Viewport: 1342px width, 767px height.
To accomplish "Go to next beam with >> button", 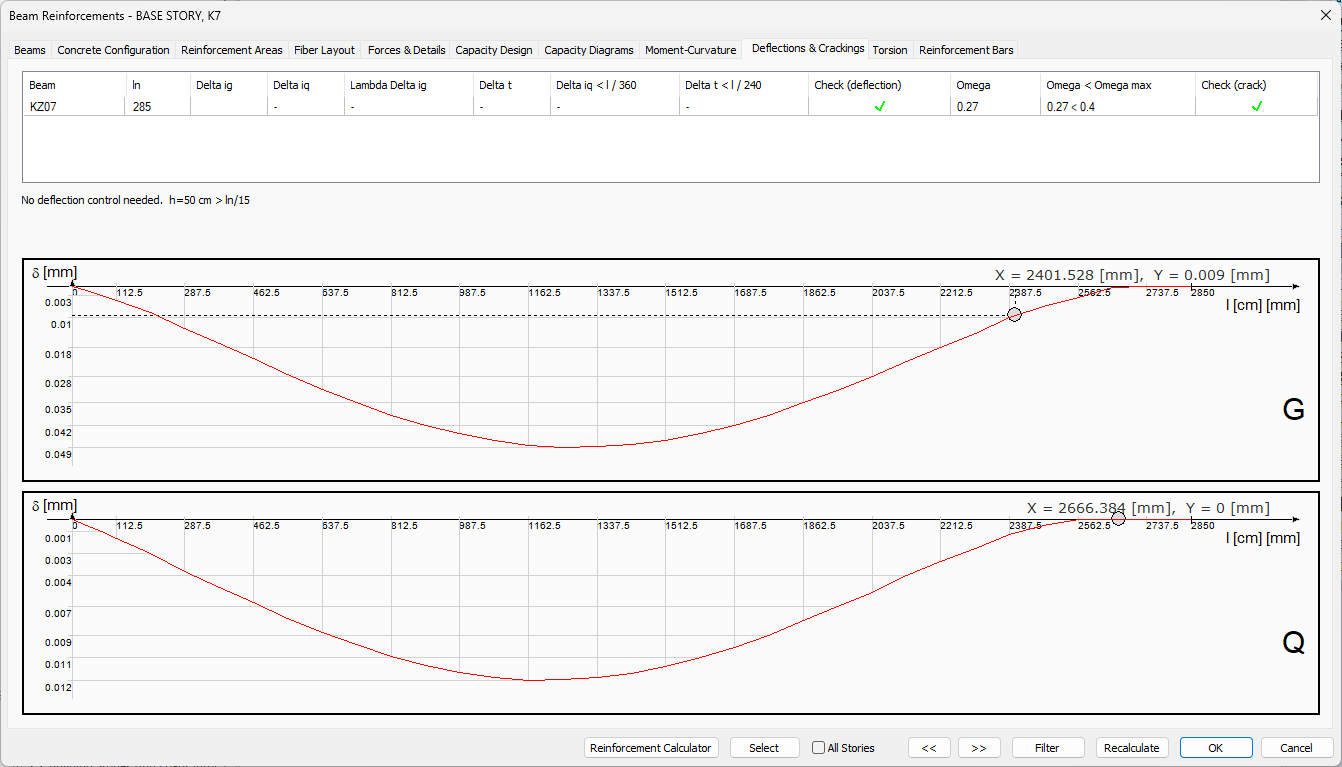I will [979, 748].
